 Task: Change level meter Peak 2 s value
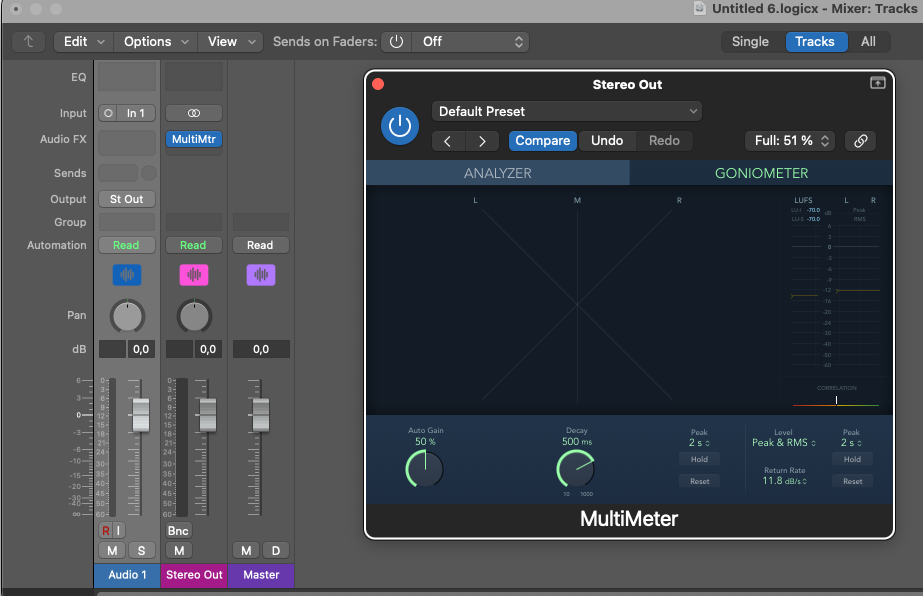pos(851,443)
